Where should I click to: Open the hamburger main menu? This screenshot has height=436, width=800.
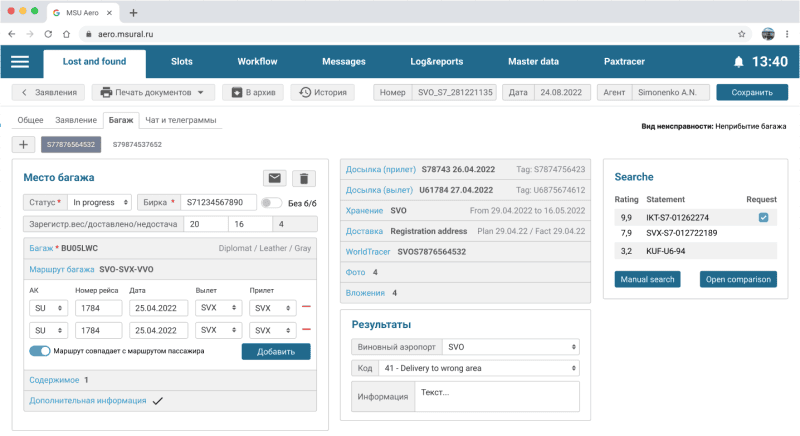pyautogui.click(x=20, y=62)
